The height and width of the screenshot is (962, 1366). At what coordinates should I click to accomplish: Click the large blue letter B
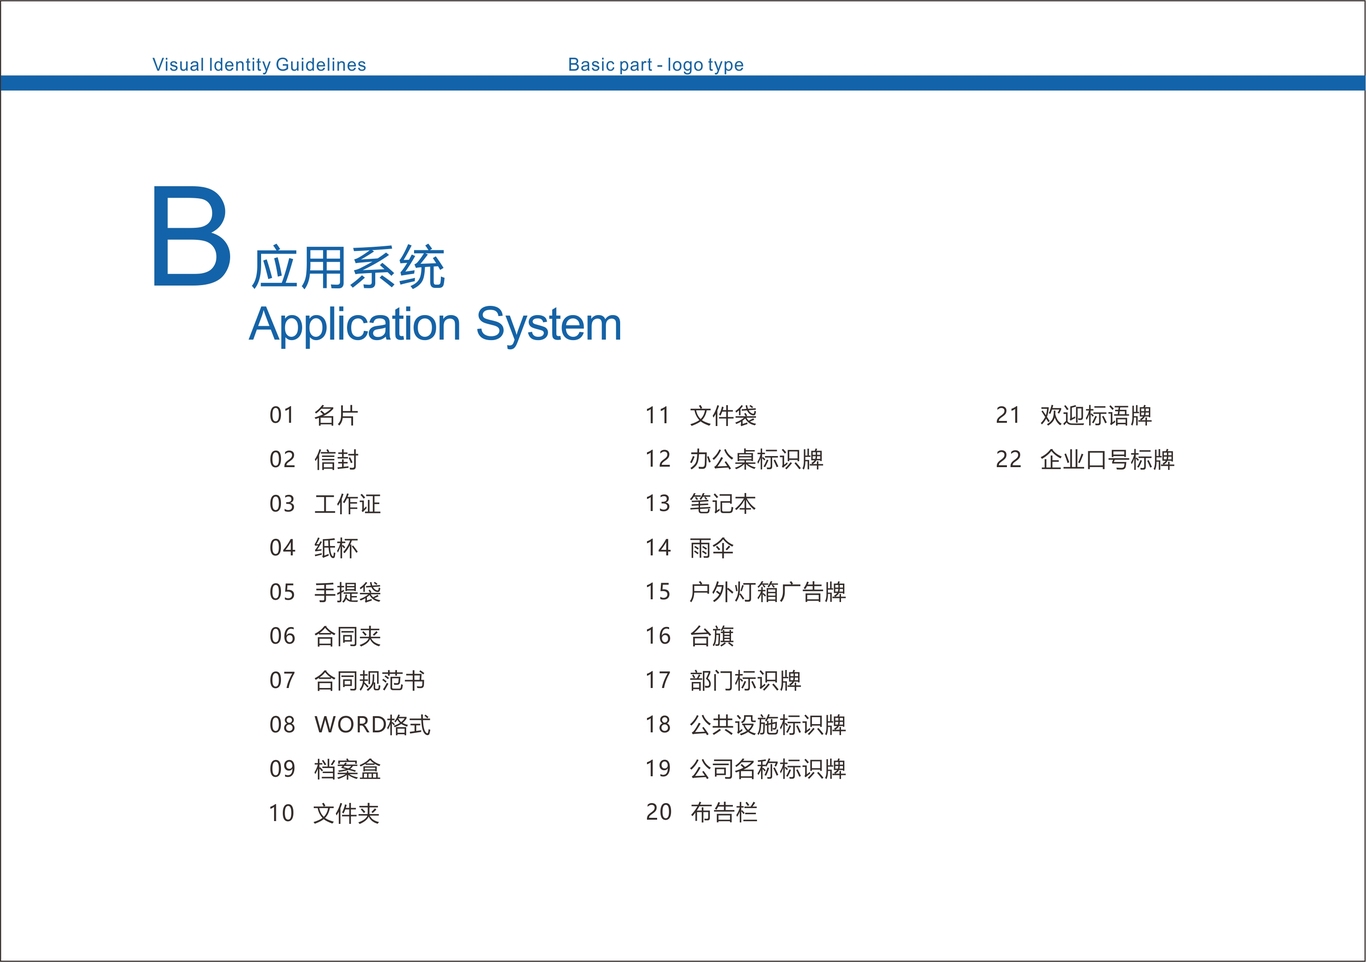[x=191, y=237]
